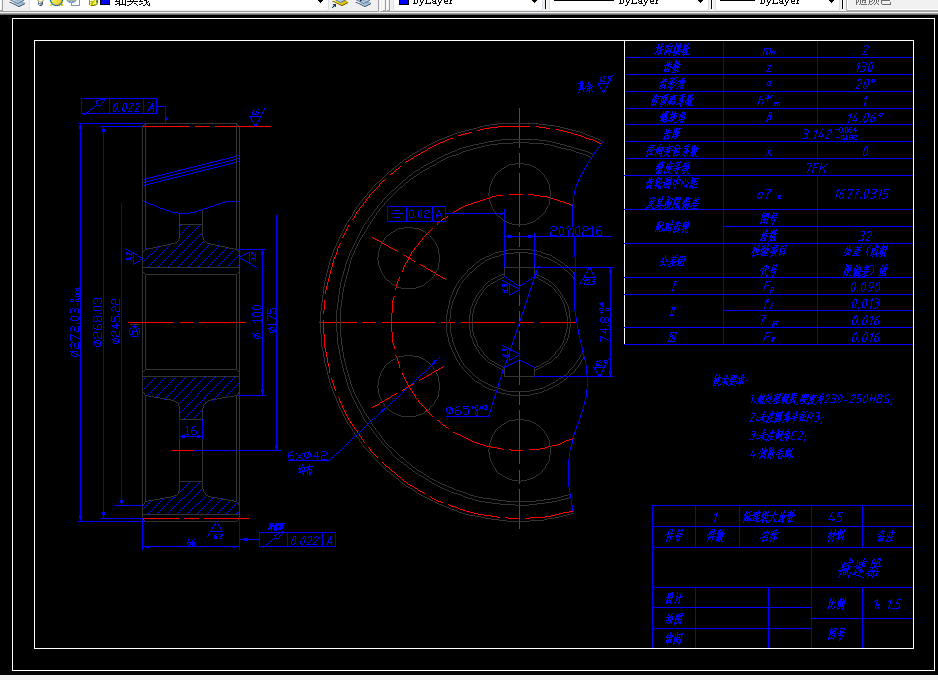
Task: Click the Make Object's Layer Current icon
Action: tap(340, 2)
